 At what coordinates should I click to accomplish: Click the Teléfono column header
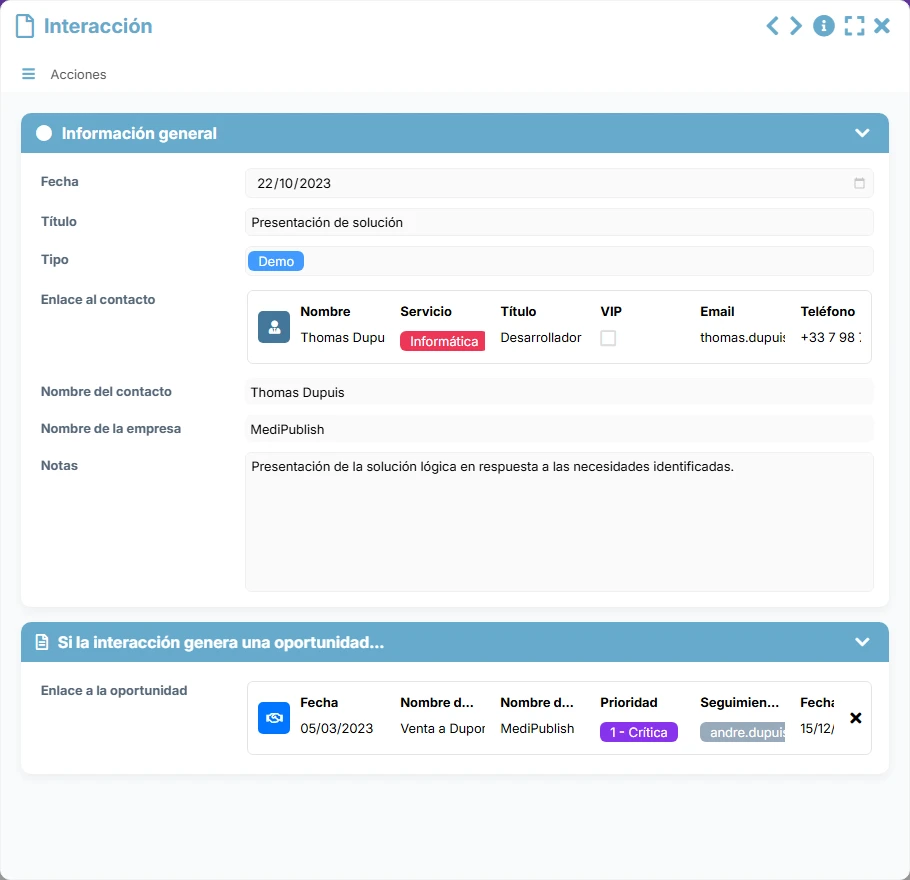pos(828,311)
